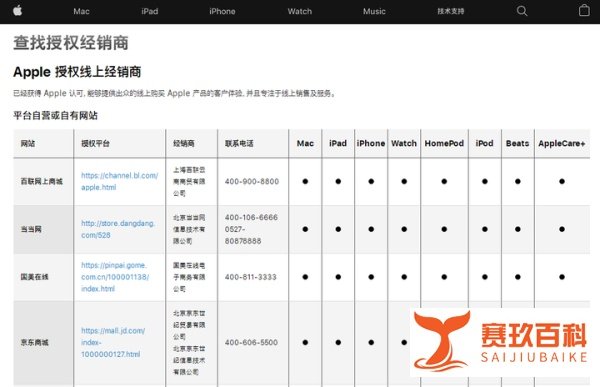Image resolution: width=600 pixels, height=387 pixels.
Task: Click the iPhone dot in 京东商城 row
Action: (x=371, y=342)
